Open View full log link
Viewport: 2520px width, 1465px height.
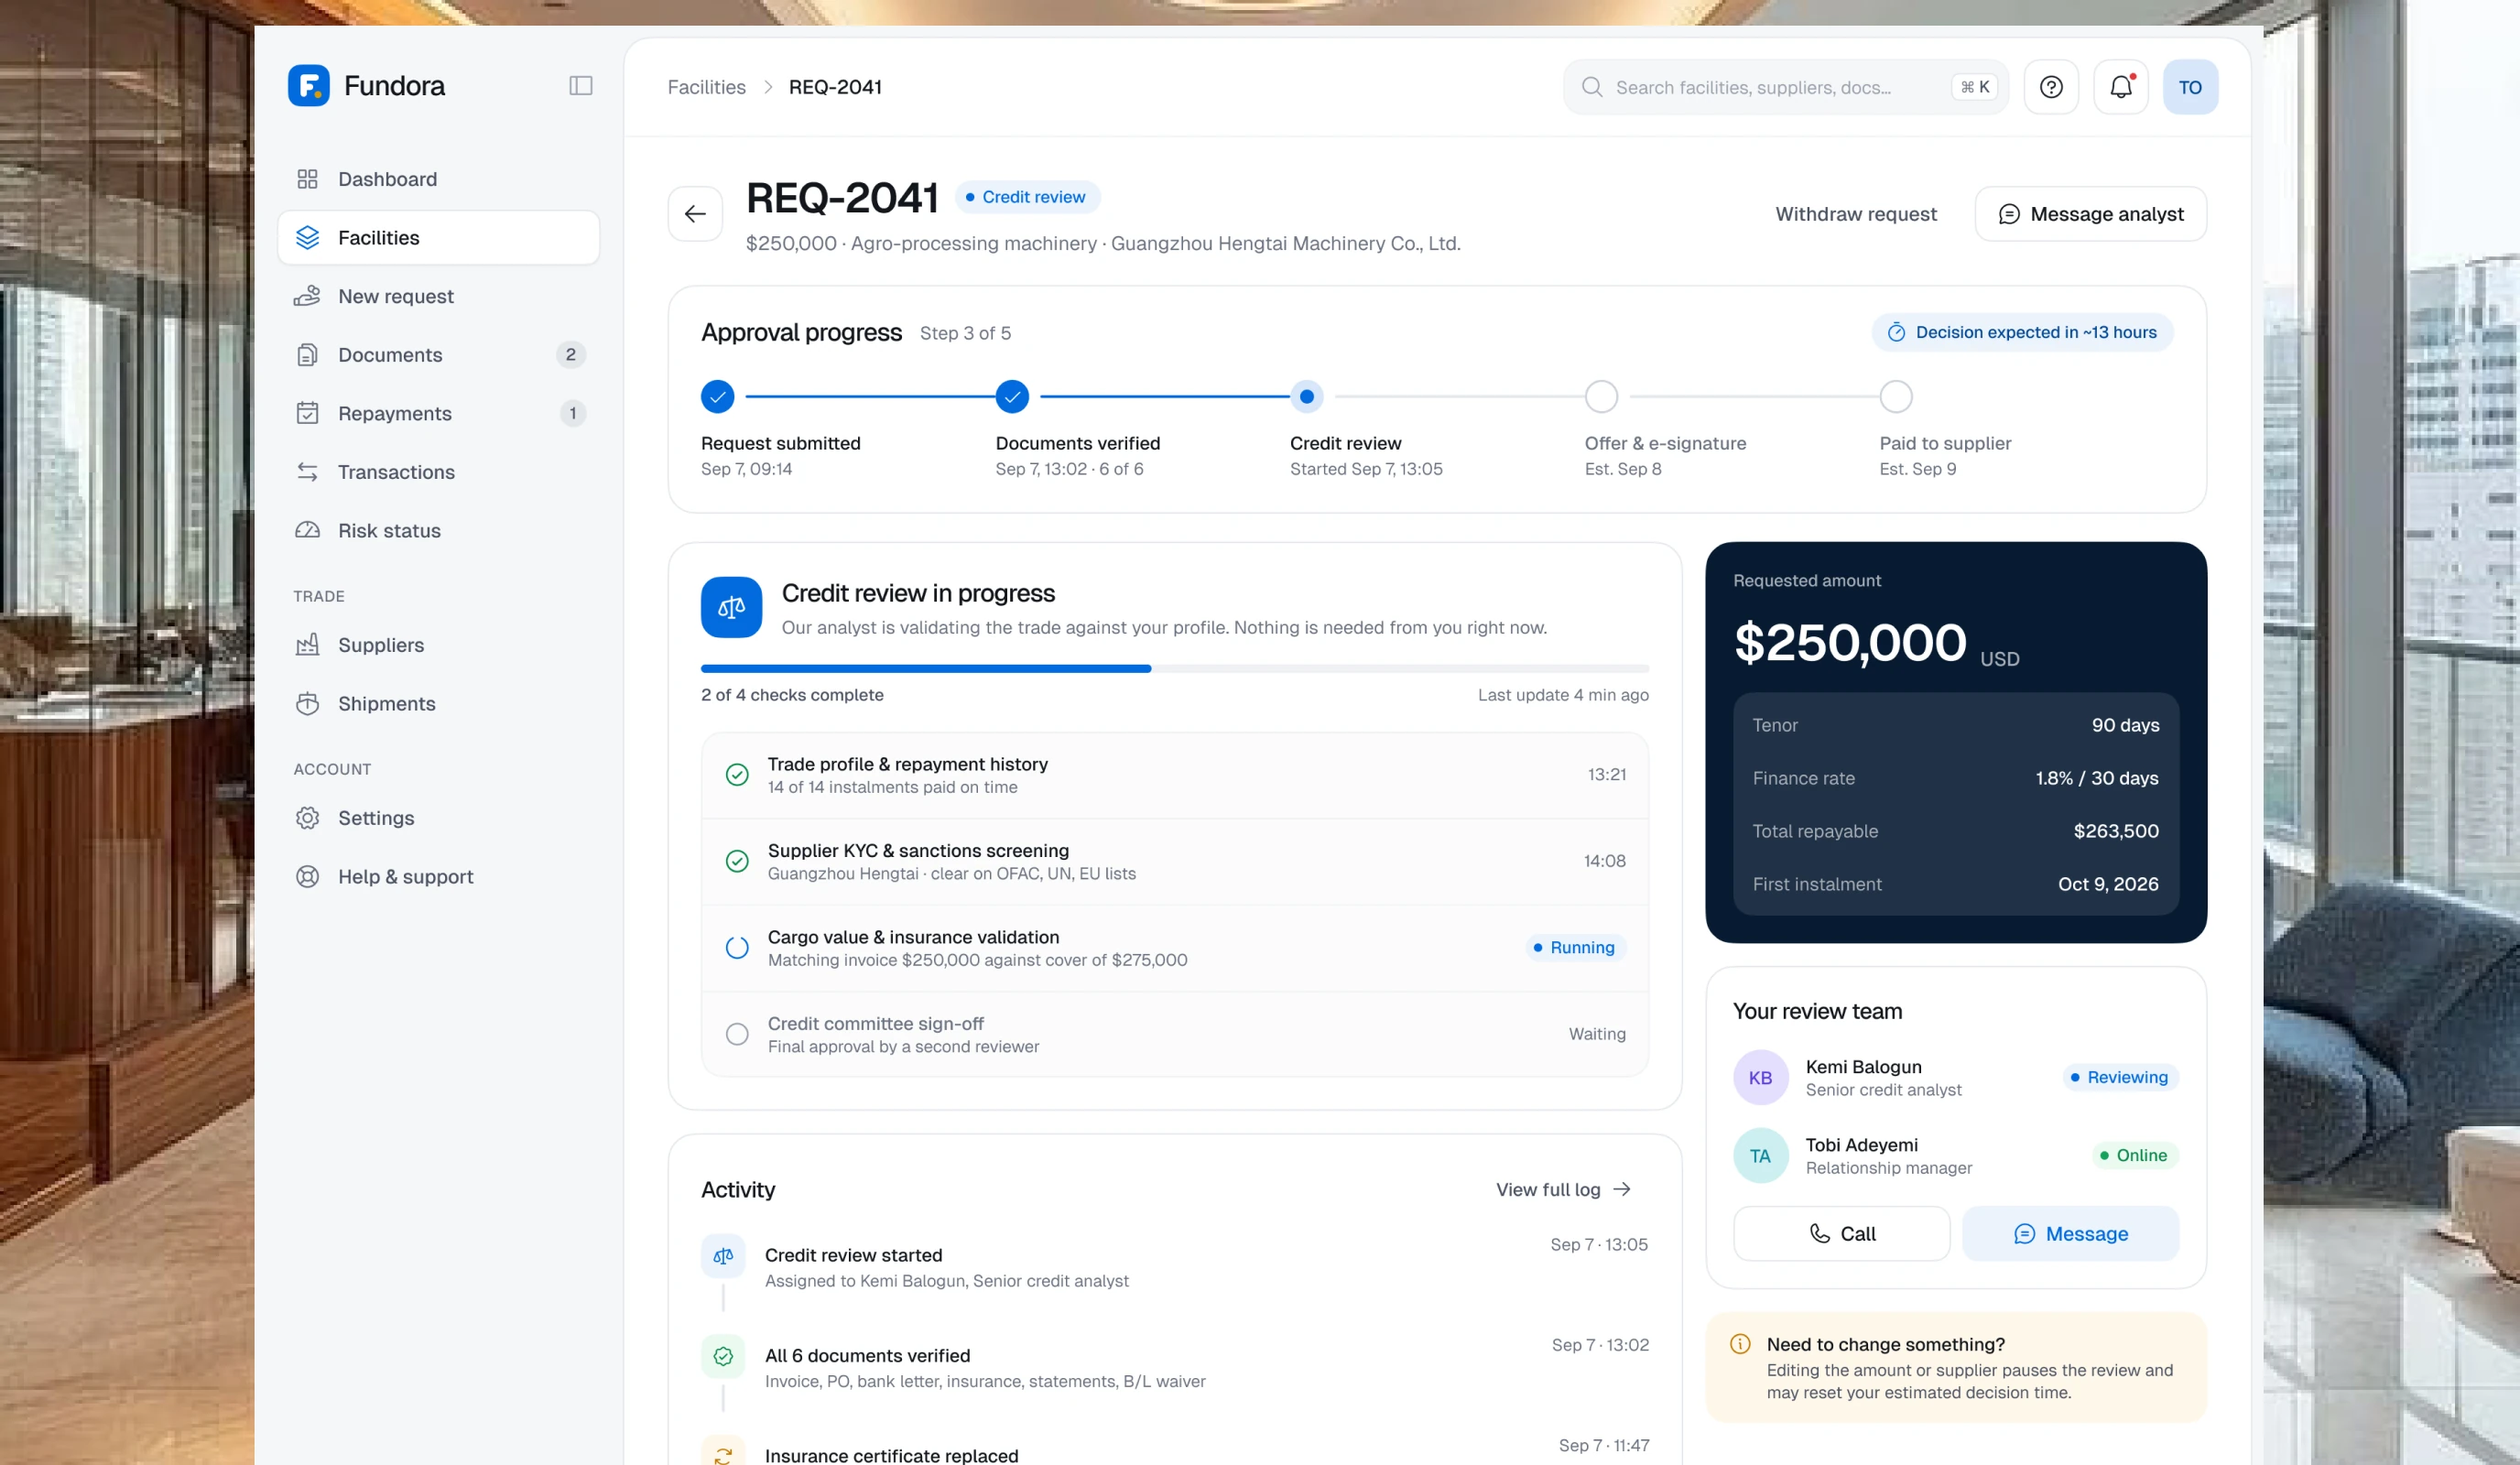(x=1563, y=1190)
